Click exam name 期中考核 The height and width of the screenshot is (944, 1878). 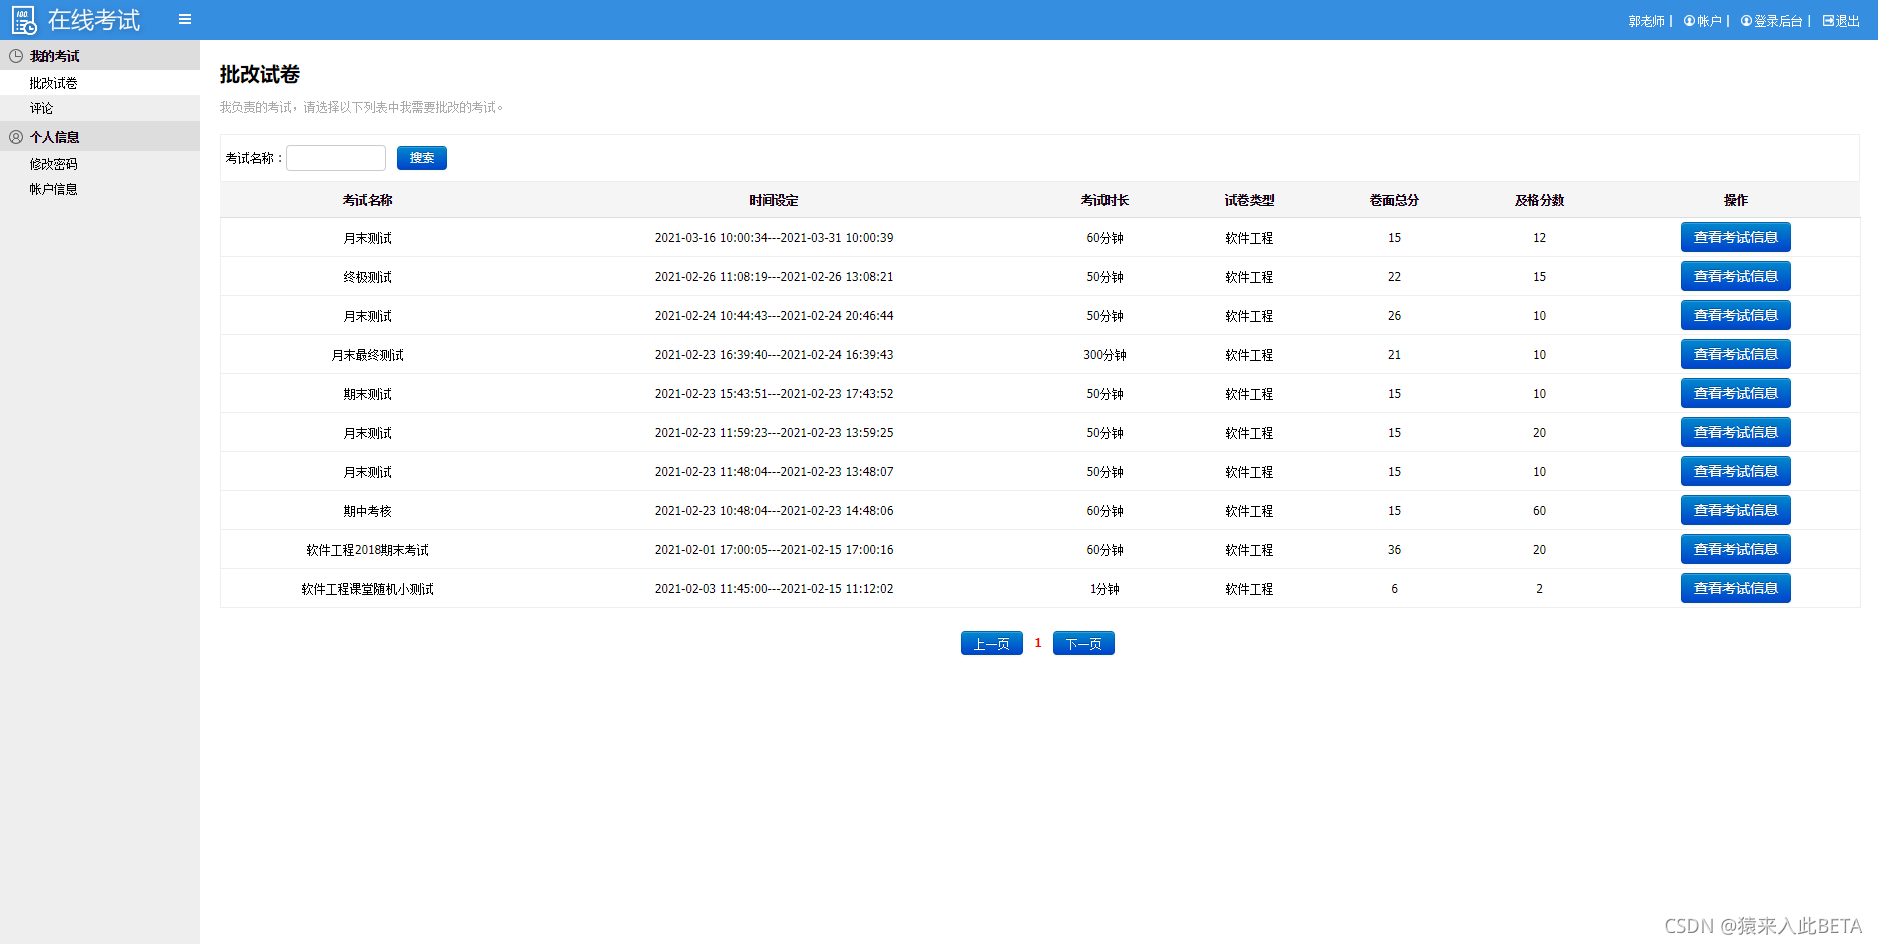368,511
